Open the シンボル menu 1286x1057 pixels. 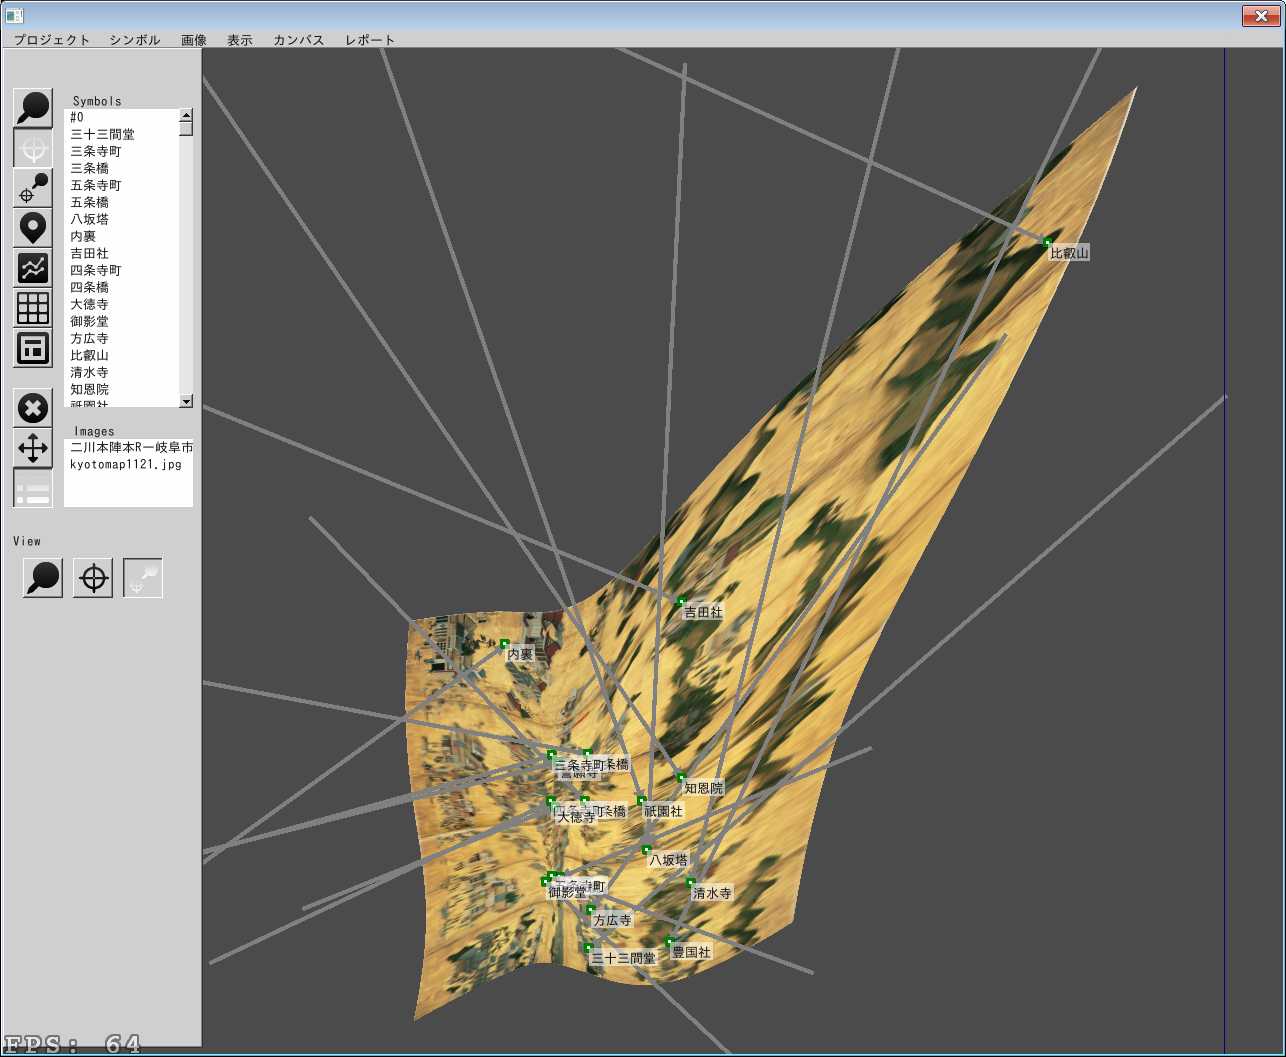135,40
